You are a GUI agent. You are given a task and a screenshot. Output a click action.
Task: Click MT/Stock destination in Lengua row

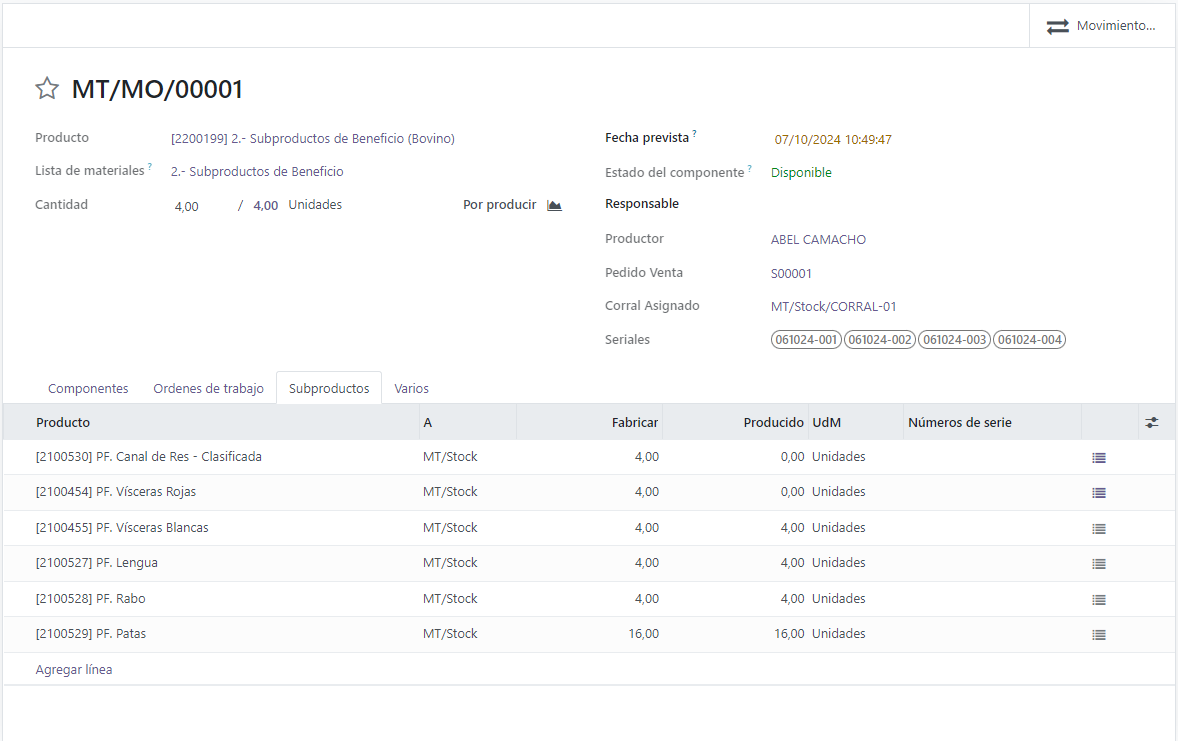(x=450, y=563)
